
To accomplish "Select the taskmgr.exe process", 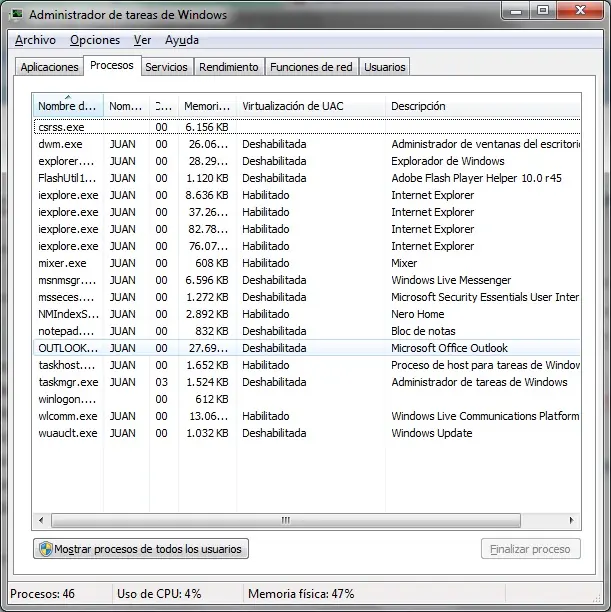I will (x=307, y=382).
